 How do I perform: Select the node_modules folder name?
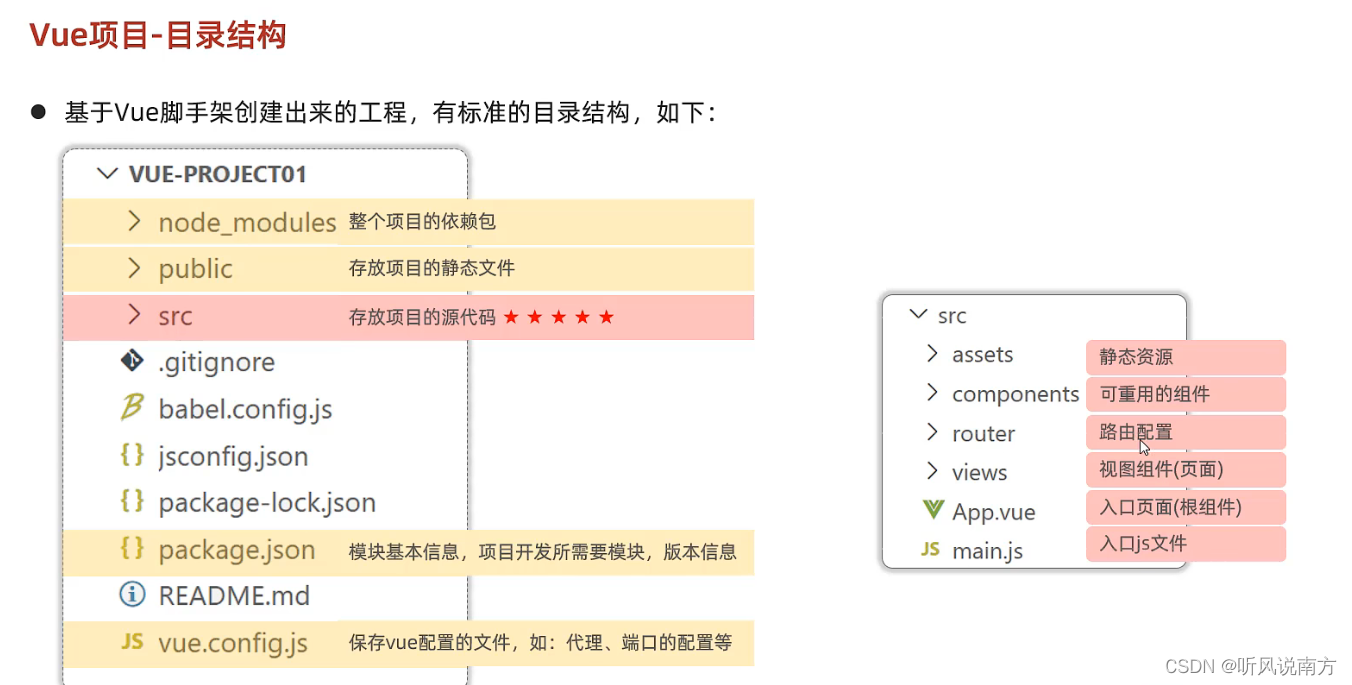point(247,222)
